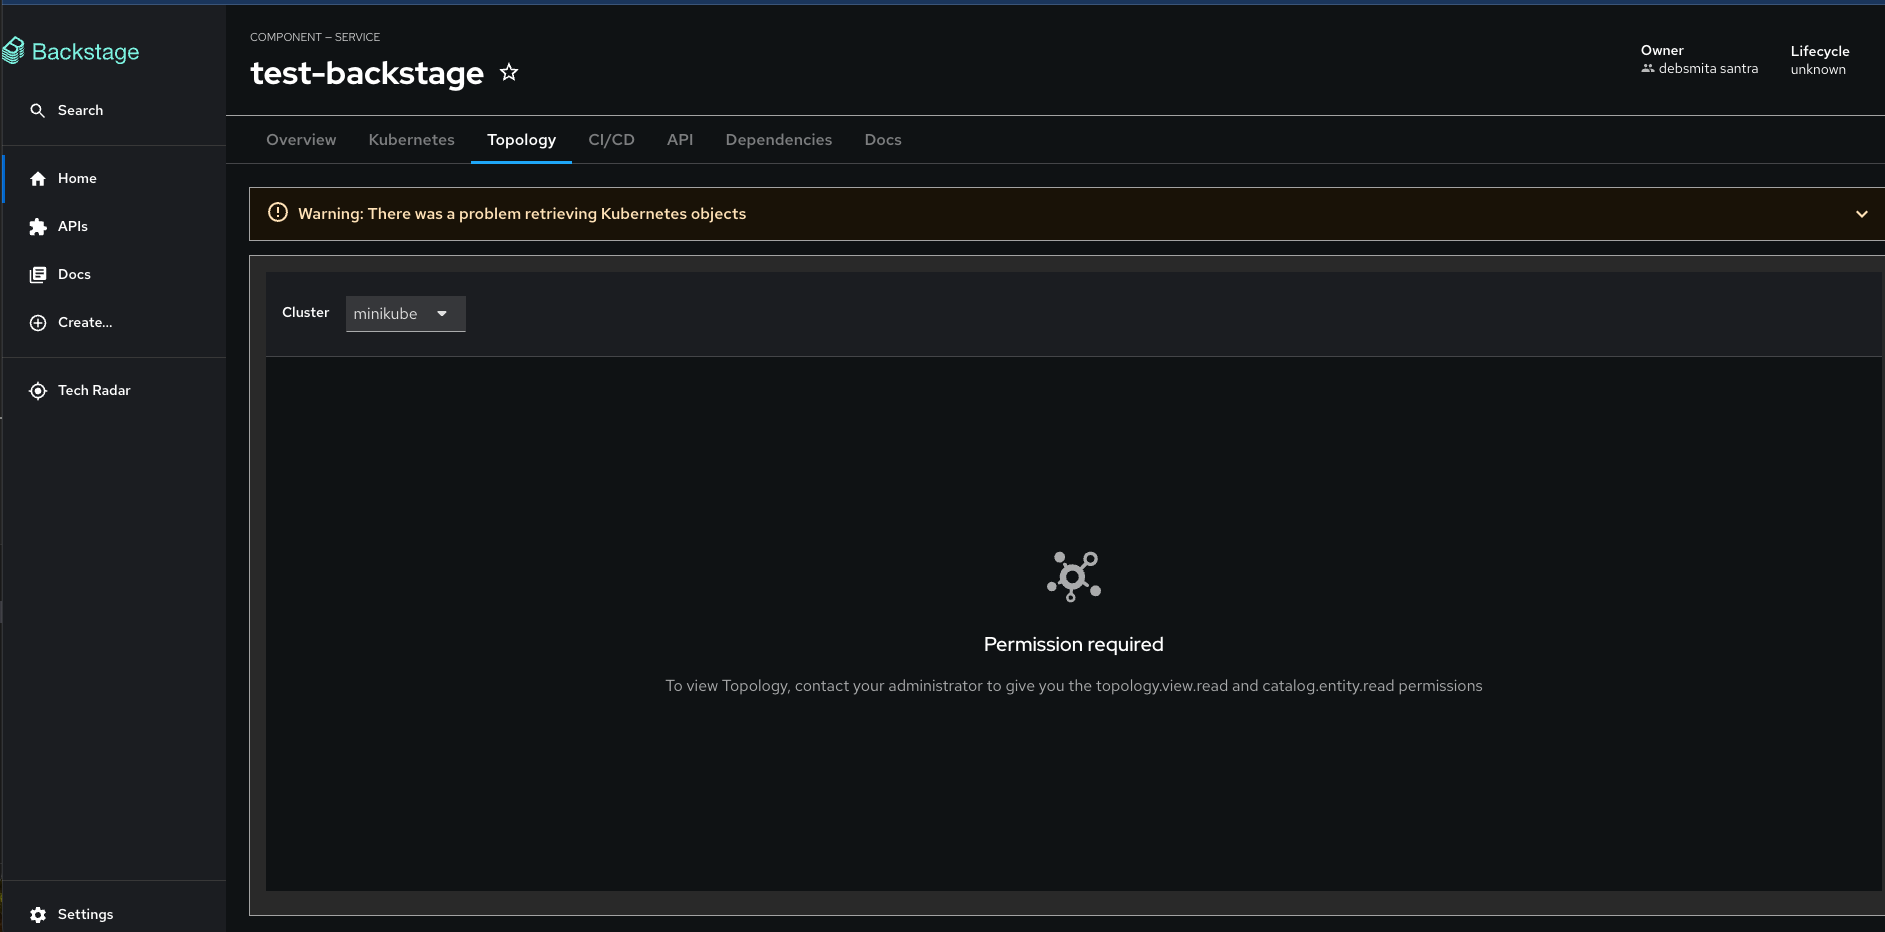Open Tech Radar in the sidebar

(114, 391)
